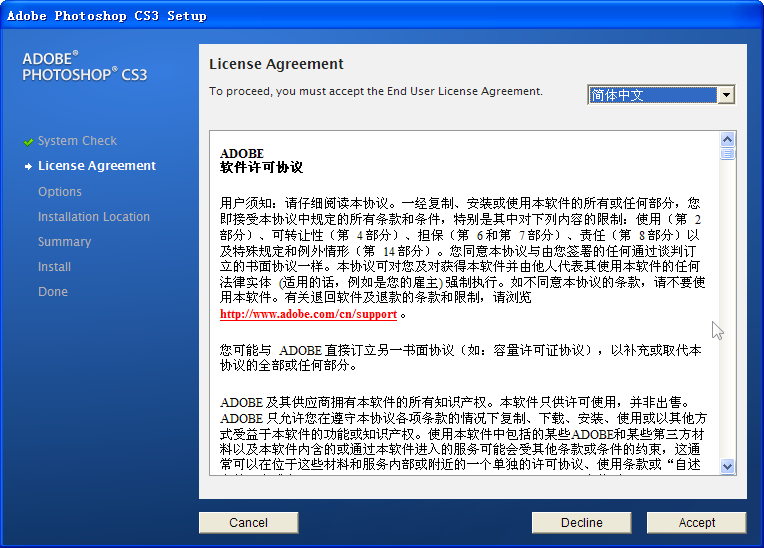This screenshot has width=764, height=548.
Task: Select the Install step
Action: [55, 266]
